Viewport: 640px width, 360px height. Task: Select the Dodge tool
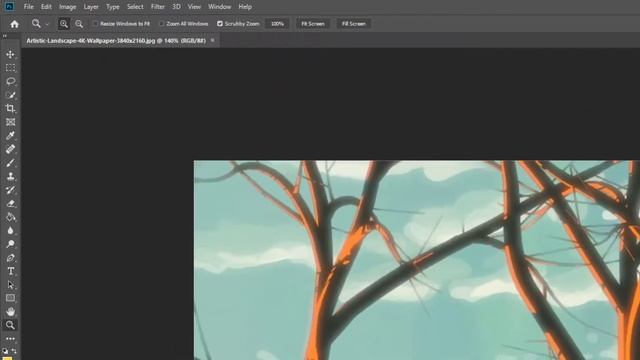(x=10, y=244)
